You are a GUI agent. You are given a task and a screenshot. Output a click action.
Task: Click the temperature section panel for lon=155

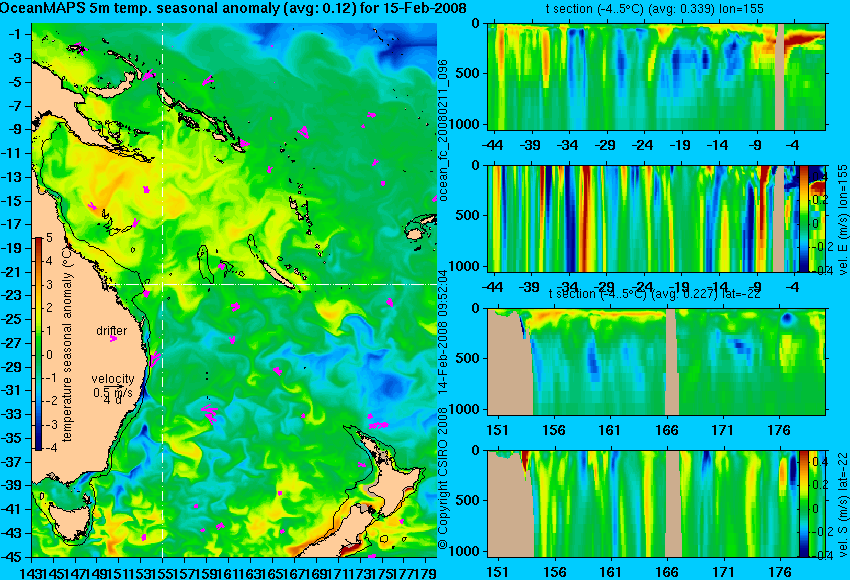pos(656,76)
